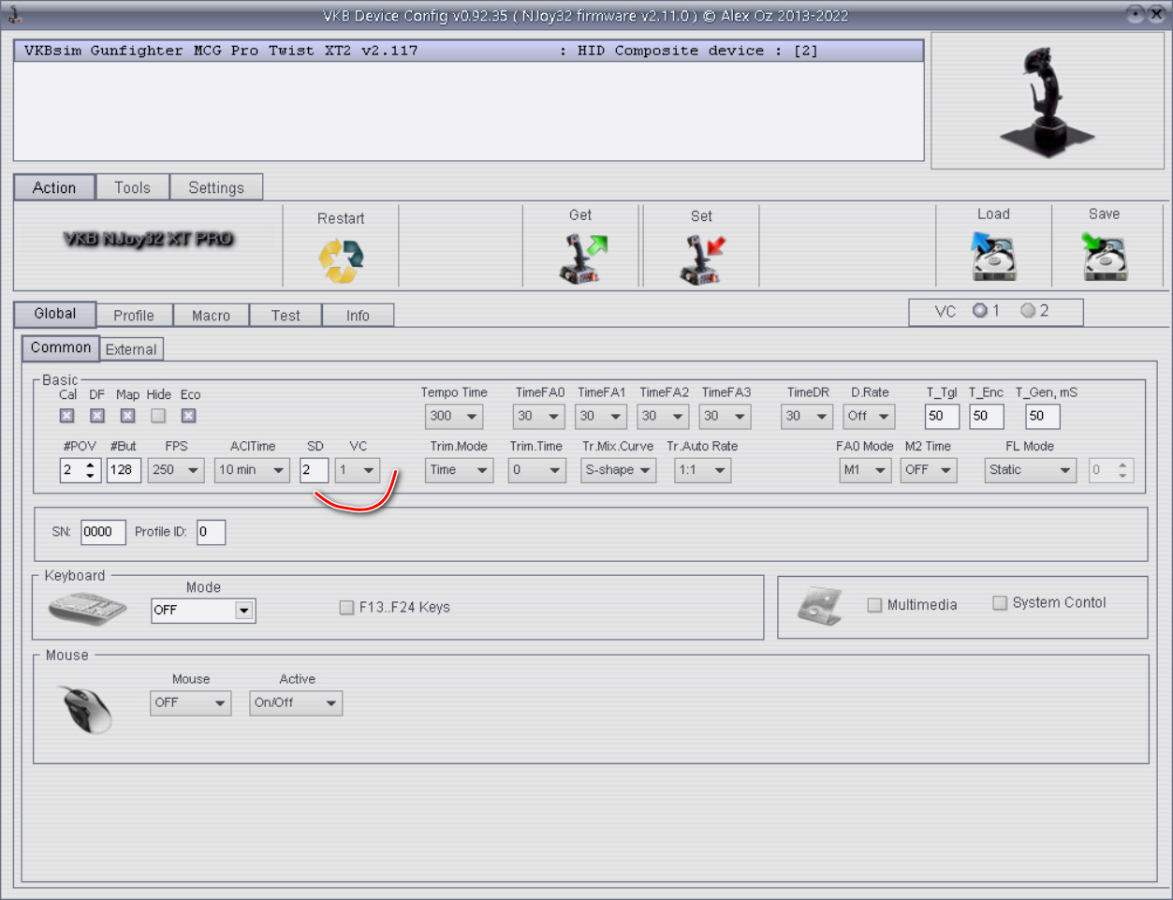Switch to the Global tab
The image size is (1173, 900).
click(x=55, y=314)
